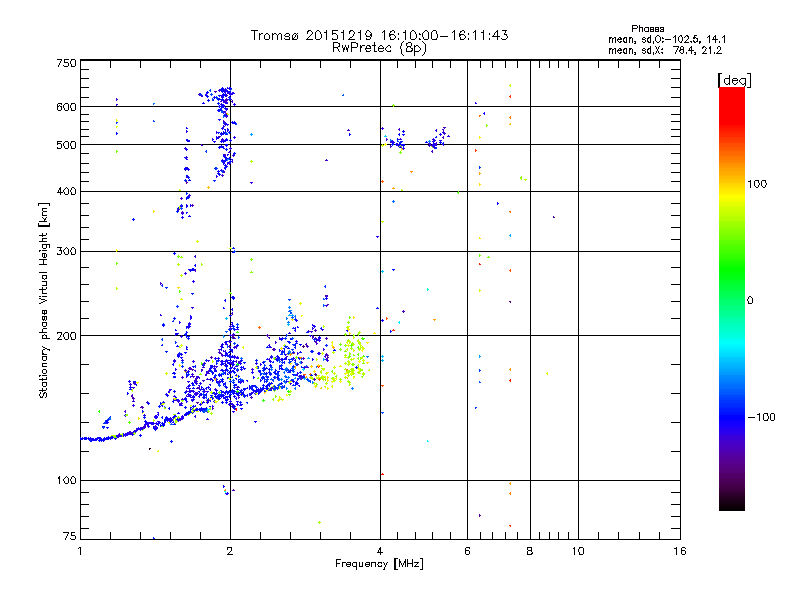This screenshot has height=600, width=800.
Task: Click the blue echo cluster above 600 km
Action: click(219, 95)
